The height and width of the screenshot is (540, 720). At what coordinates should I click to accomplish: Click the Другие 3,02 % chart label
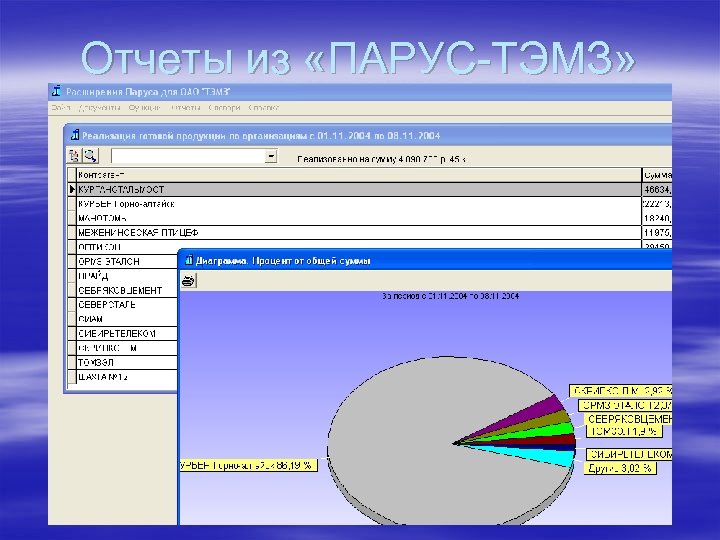click(x=620, y=468)
